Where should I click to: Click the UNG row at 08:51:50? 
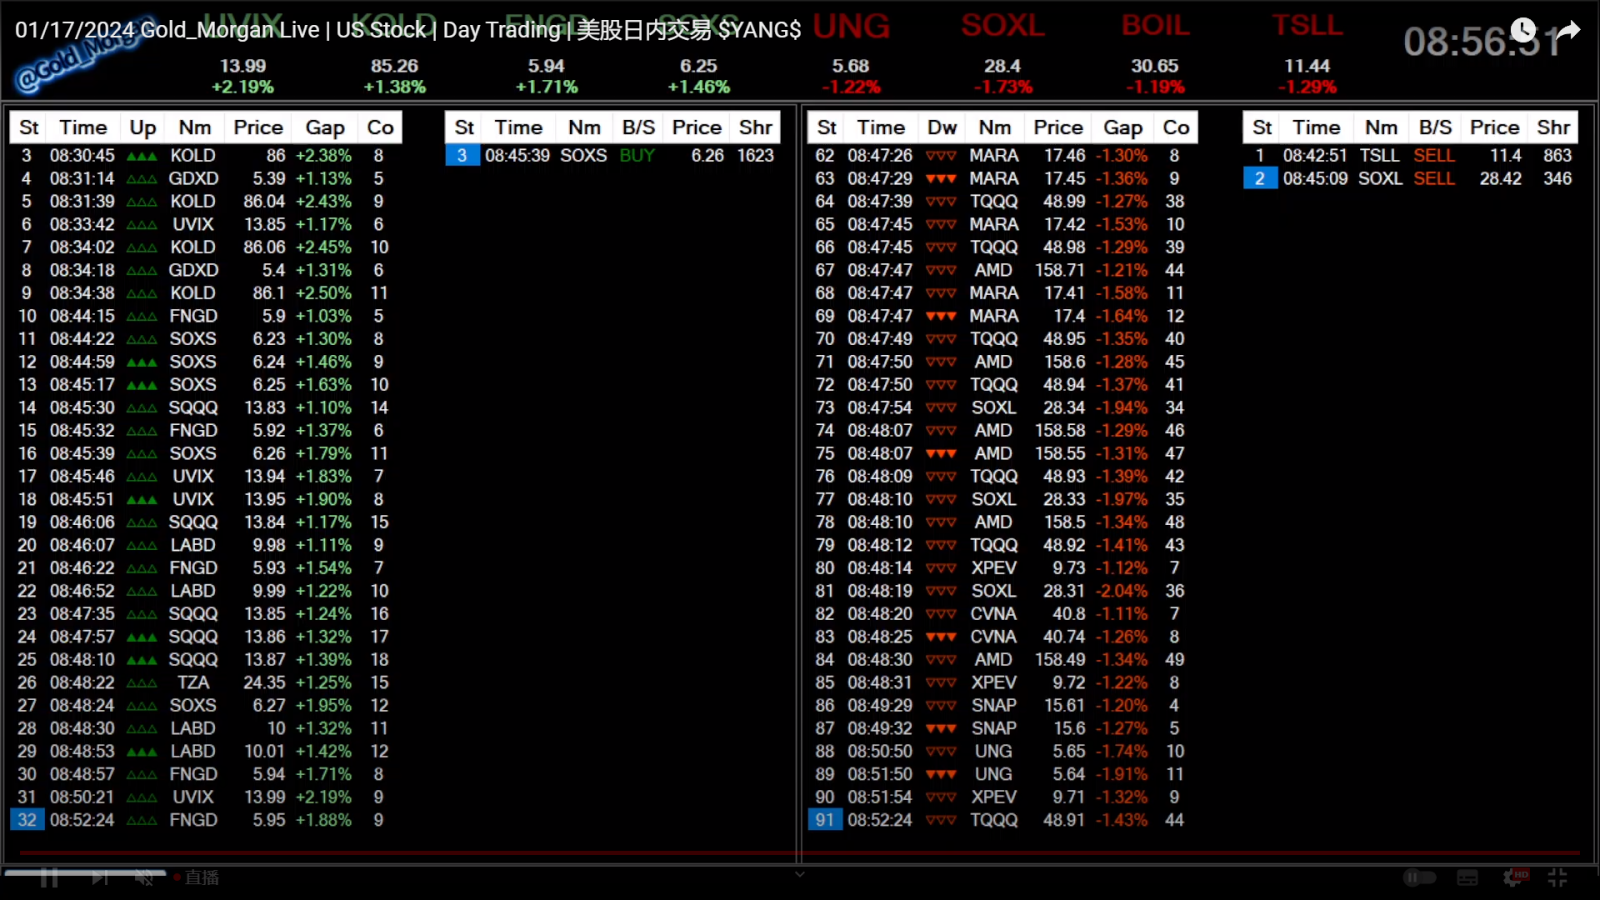pyautogui.click(x=1003, y=774)
